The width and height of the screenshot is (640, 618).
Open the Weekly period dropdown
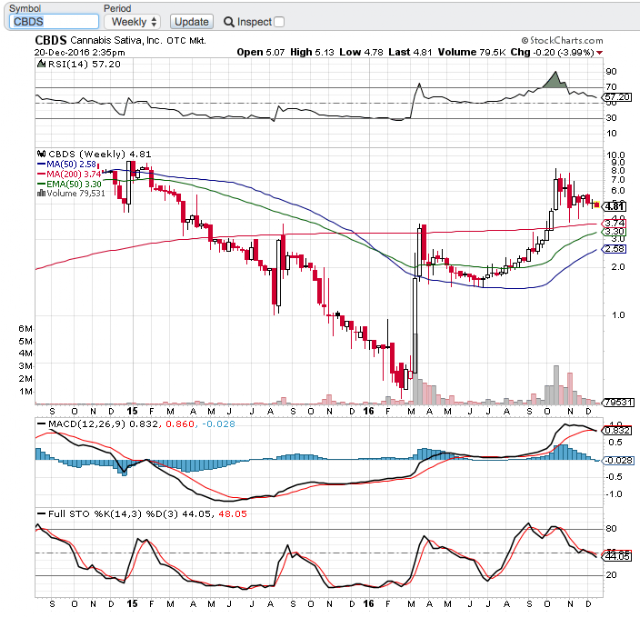(133, 22)
